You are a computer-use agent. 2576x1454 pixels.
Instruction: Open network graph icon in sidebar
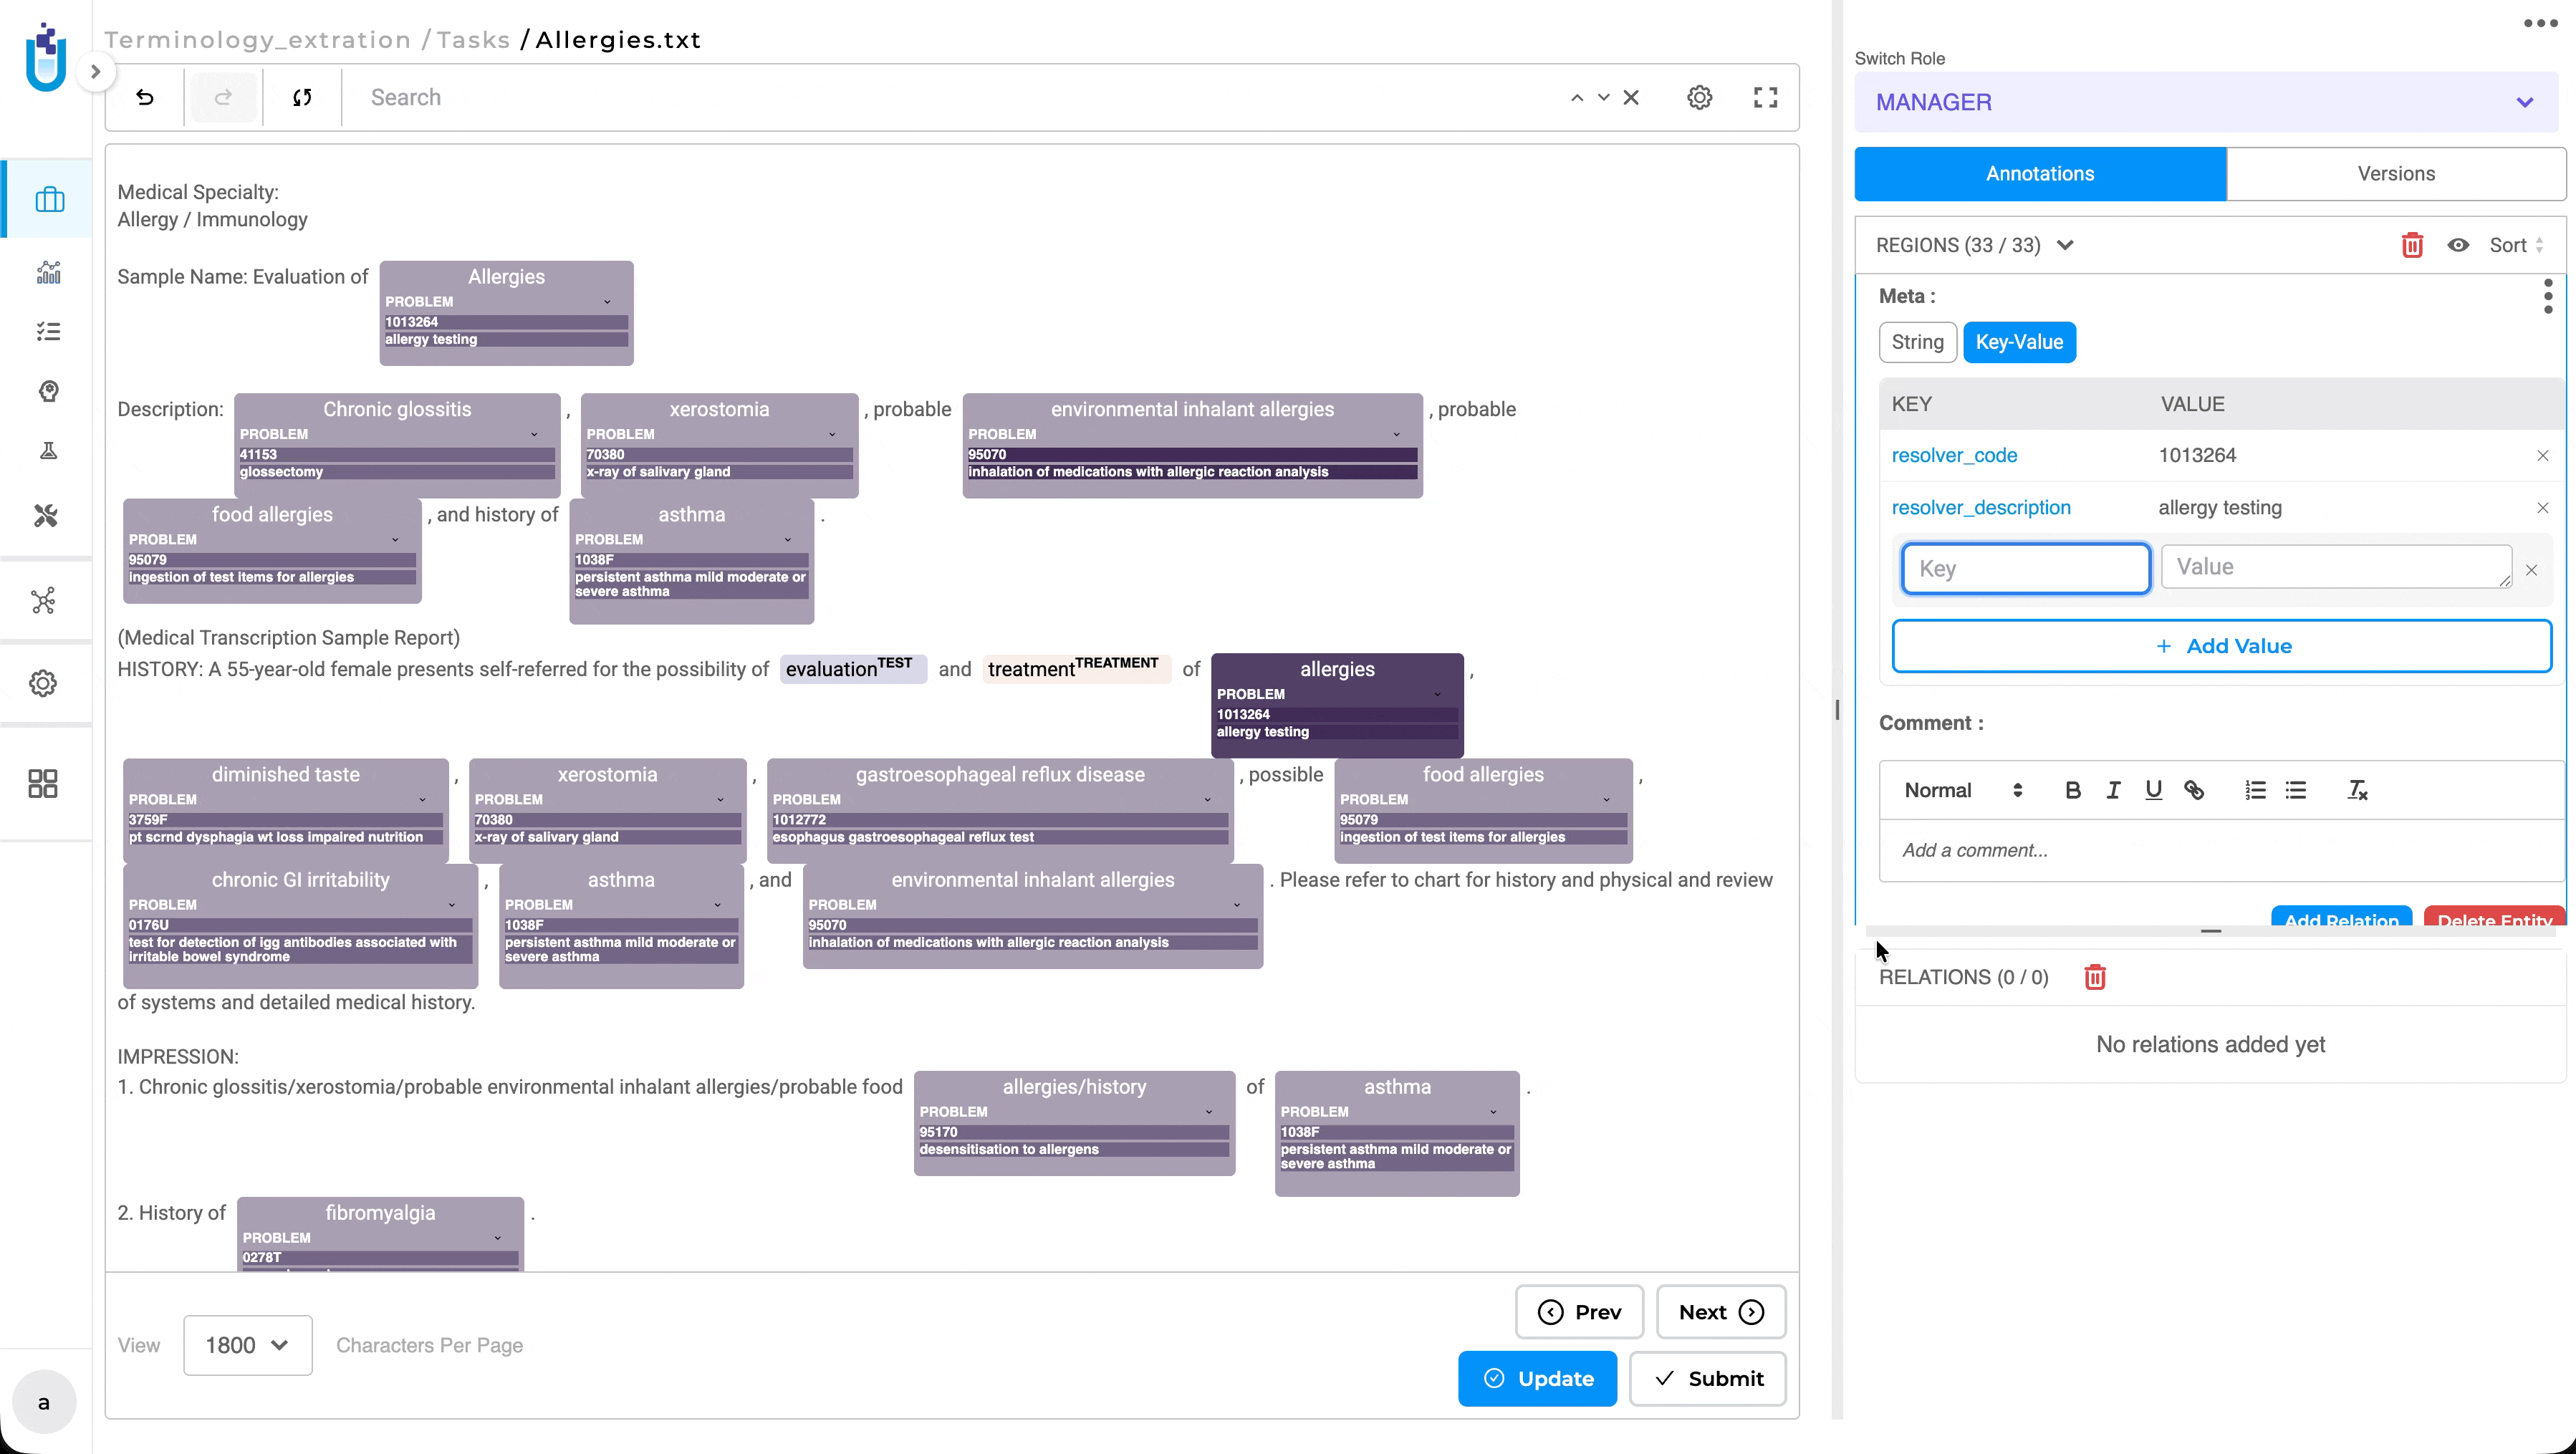coord(43,600)
